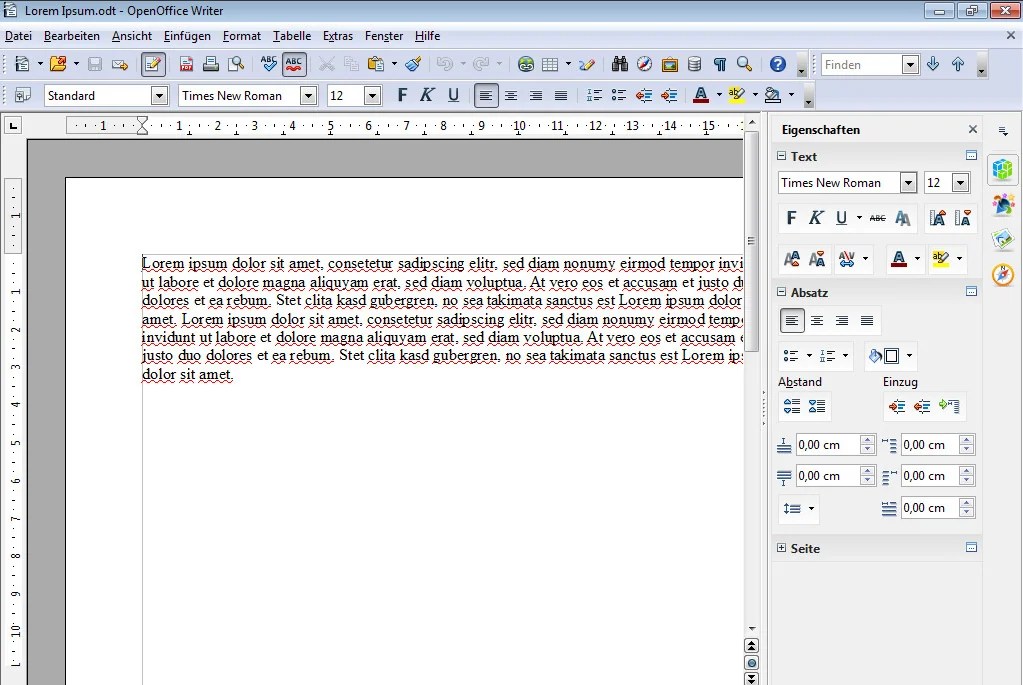Open the Format menu
This screenshot has height=685, width=1023.
pyautogui.click(x=241, y=36)
